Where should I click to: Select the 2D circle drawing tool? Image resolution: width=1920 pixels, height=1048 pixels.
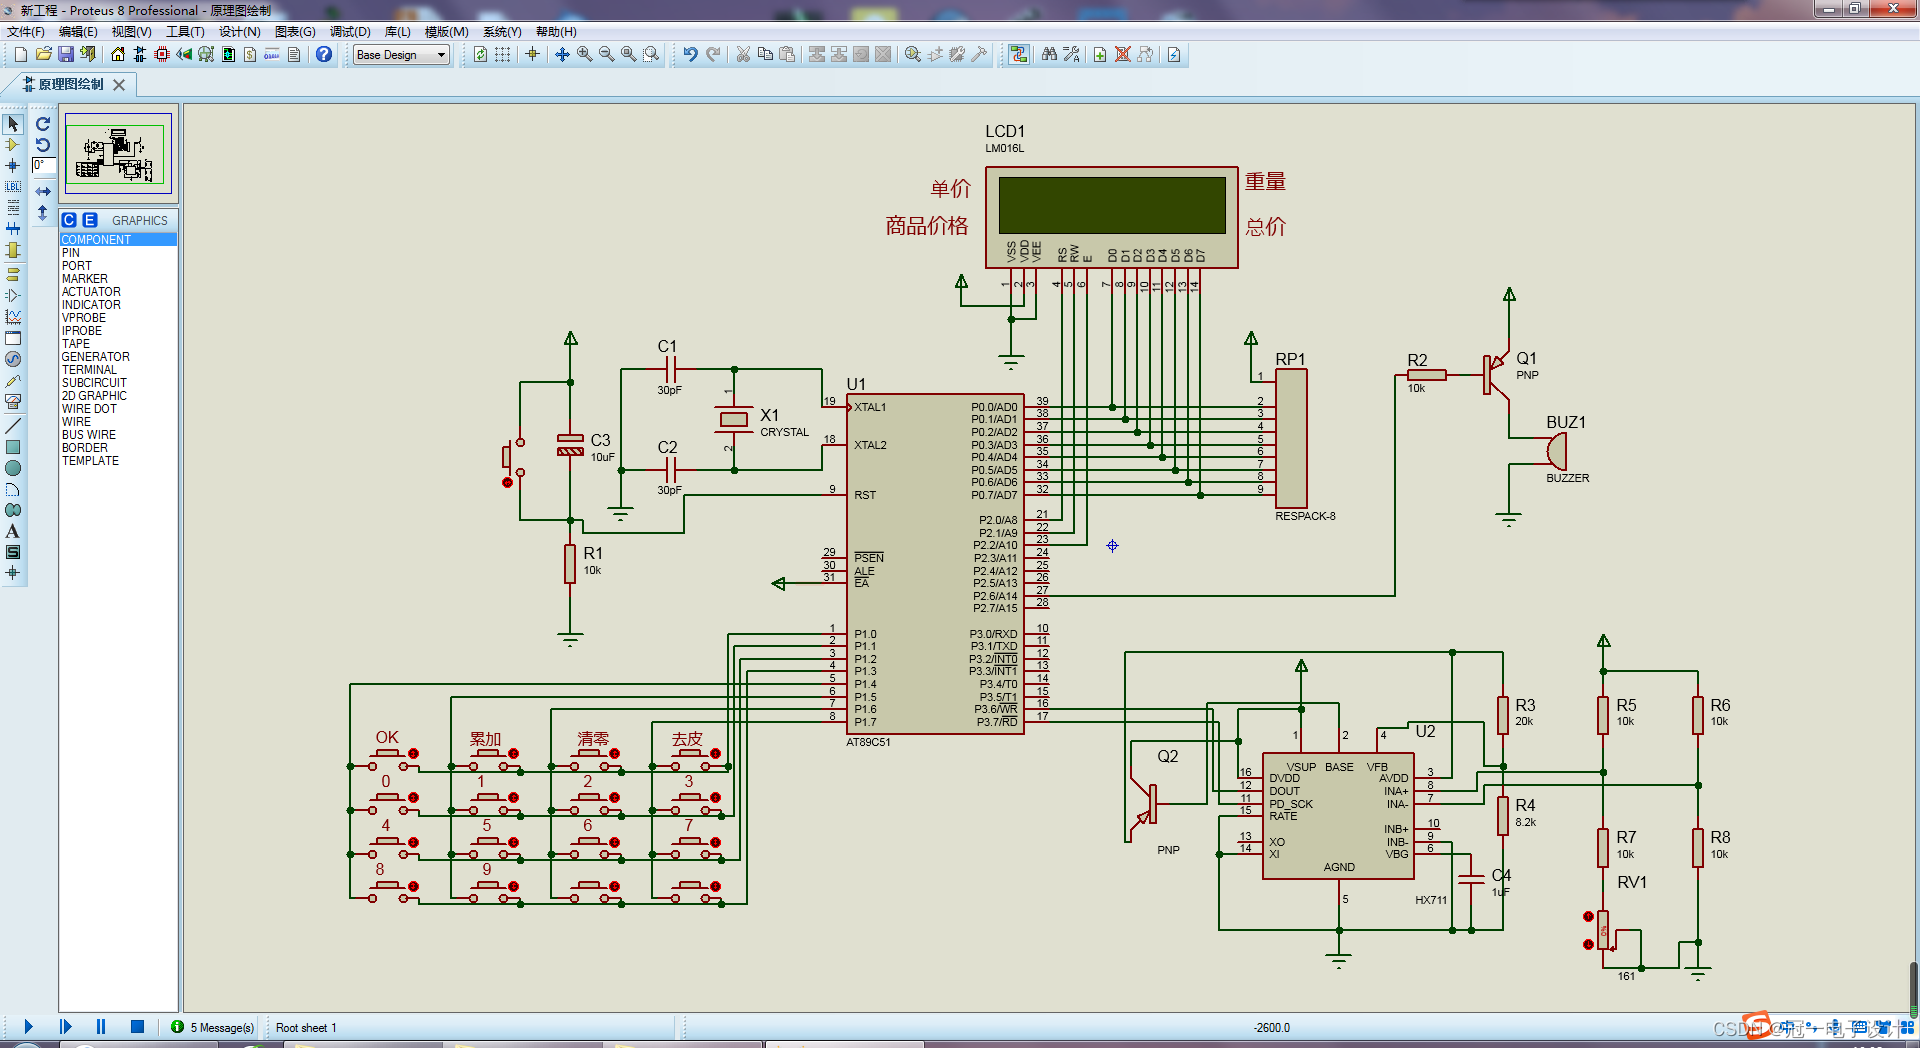(13, 468)
